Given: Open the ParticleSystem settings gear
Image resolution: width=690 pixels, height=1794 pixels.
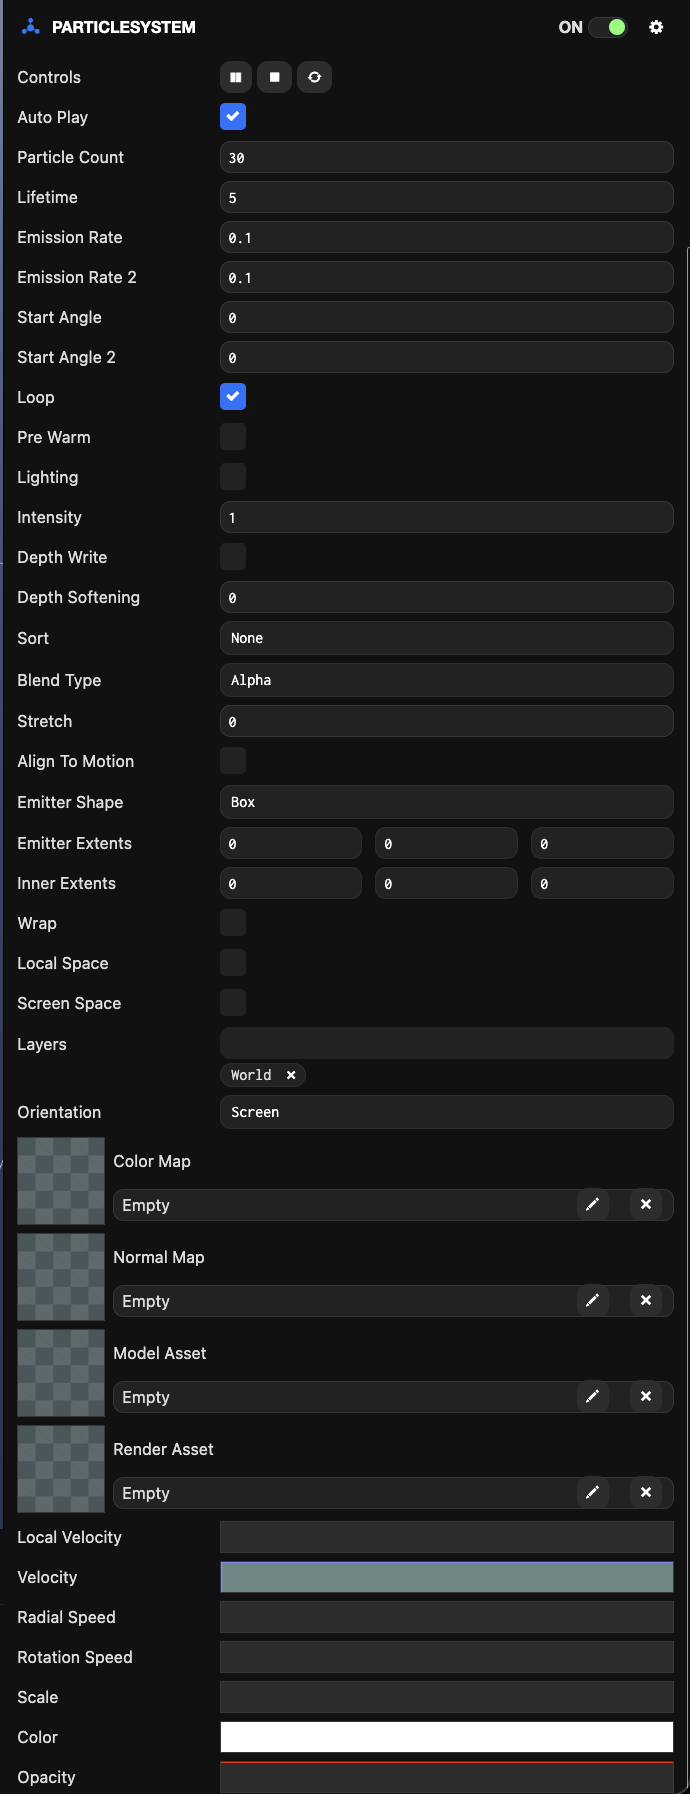Looking at the screenshot, I should tap(656, 27).
